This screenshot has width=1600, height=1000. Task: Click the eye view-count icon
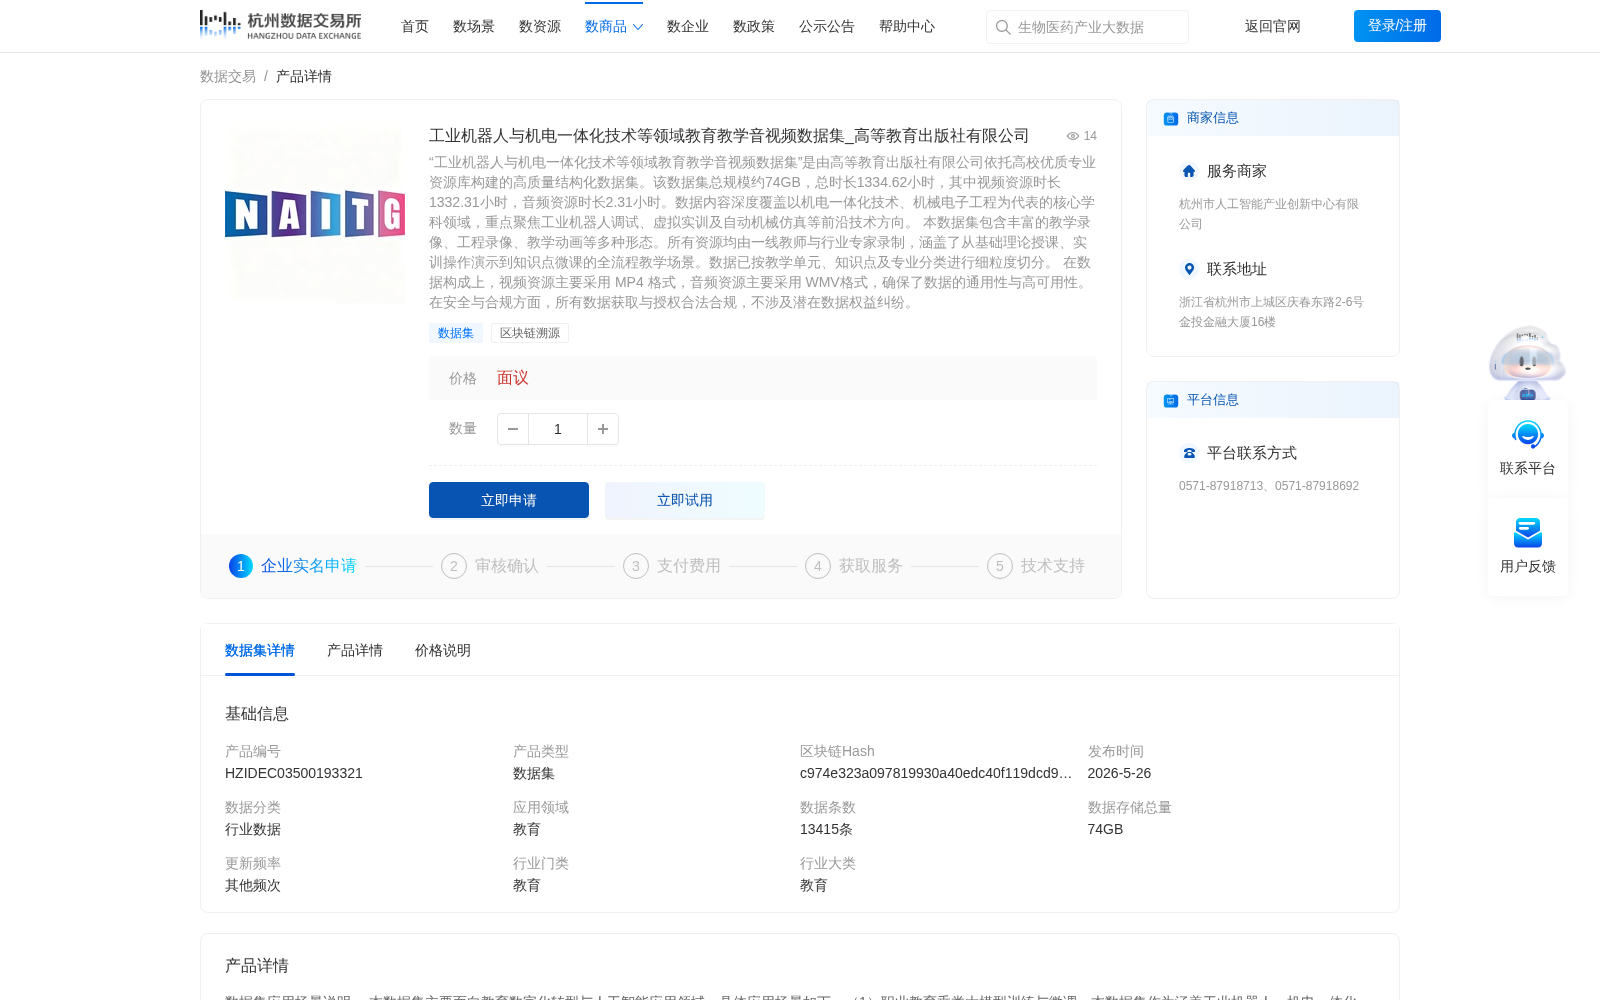coord(1073,136)
